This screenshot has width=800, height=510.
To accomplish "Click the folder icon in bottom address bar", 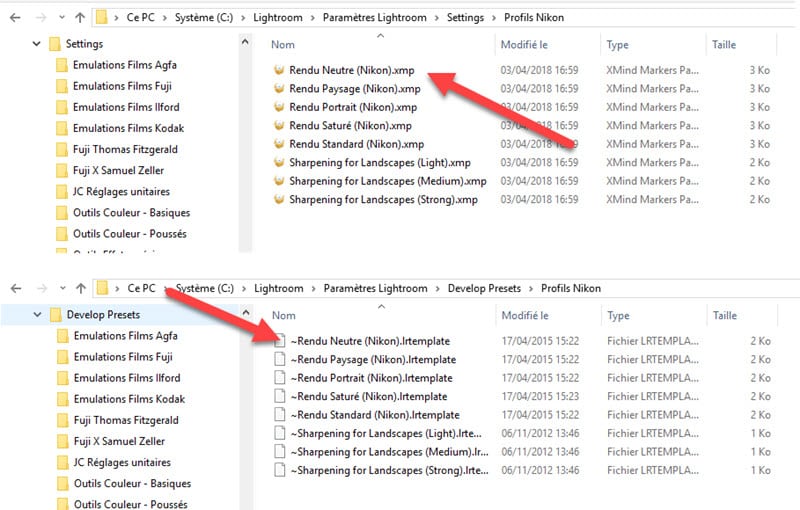I will tap(103, 288).
